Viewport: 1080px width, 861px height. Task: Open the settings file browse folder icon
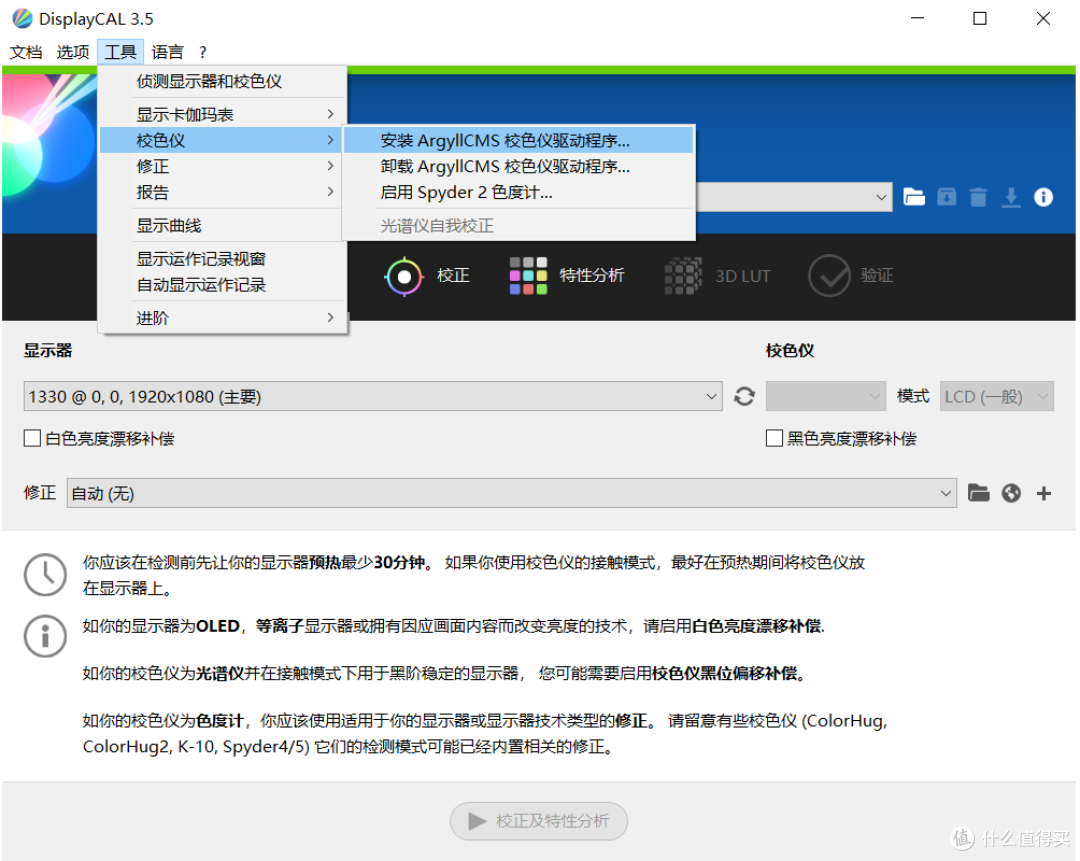914,197
